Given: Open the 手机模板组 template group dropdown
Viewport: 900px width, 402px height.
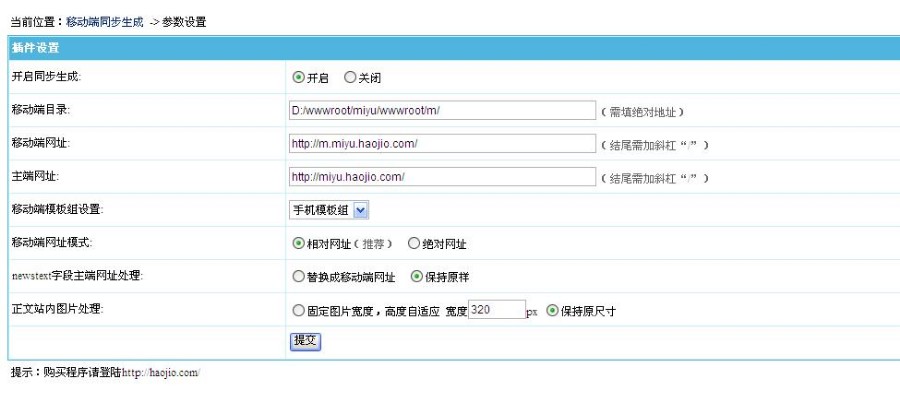Looking at the screenshot, I should [328, 211].
